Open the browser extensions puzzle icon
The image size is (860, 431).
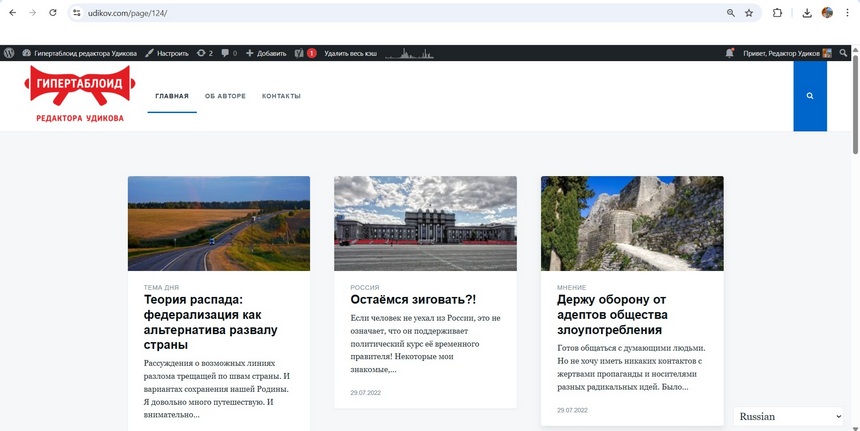(777, 13)
